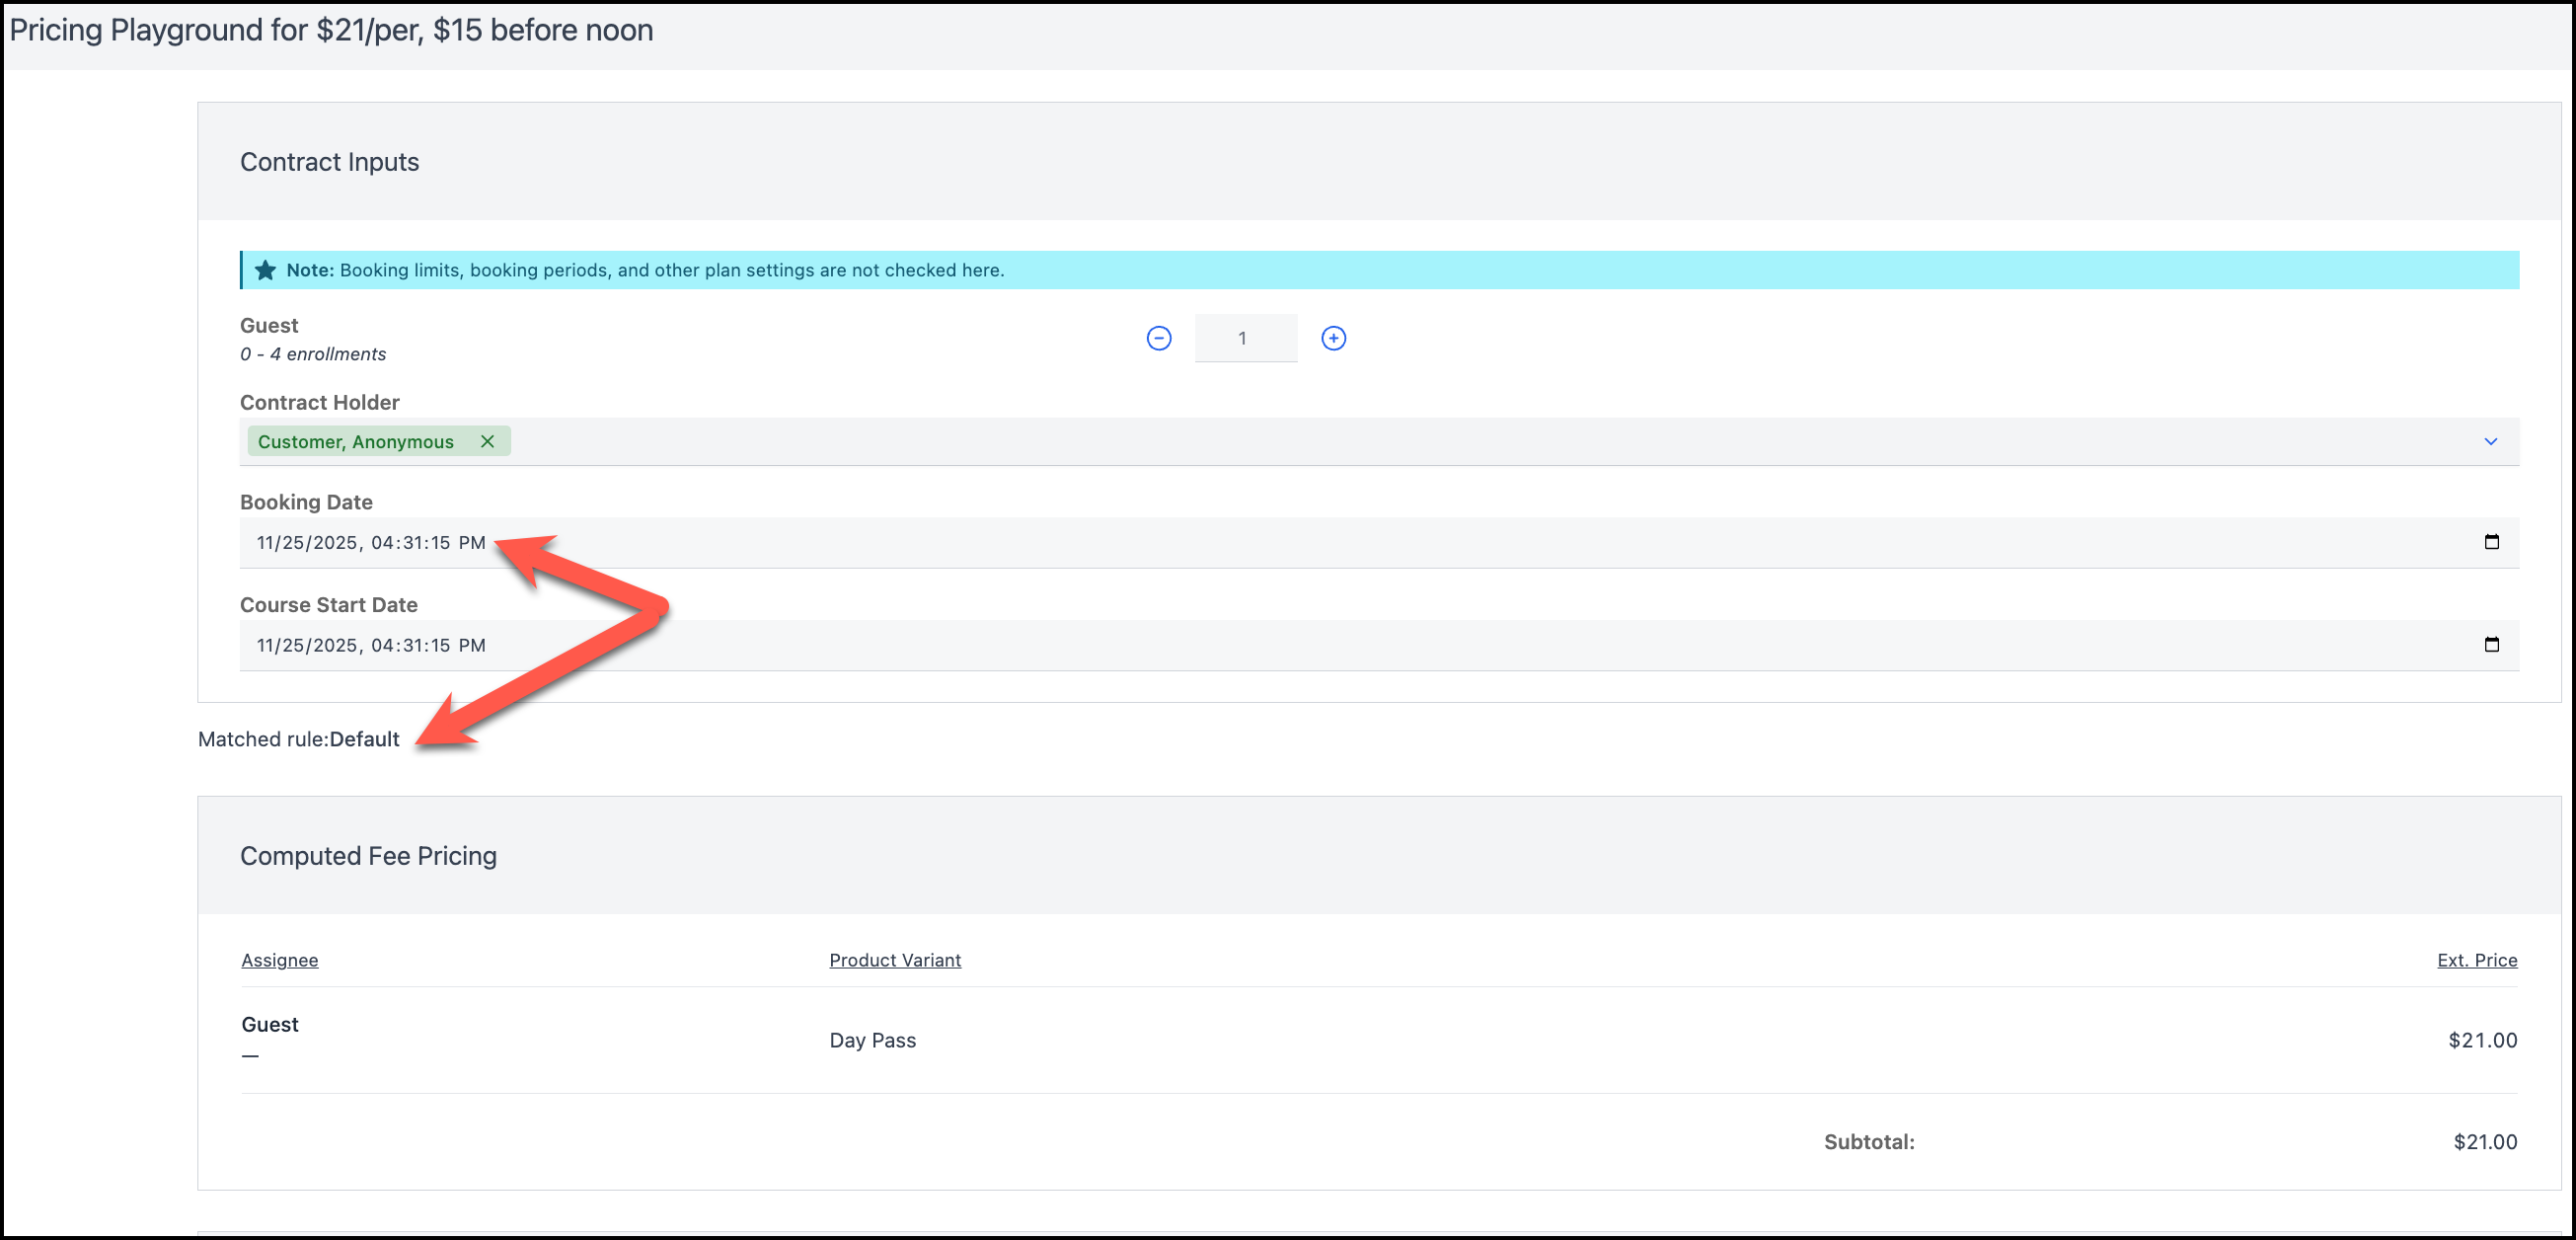Click the Contract Inputs section header
The width and height of the screenshot is (2576, 1240).
(x=329, y=162)
